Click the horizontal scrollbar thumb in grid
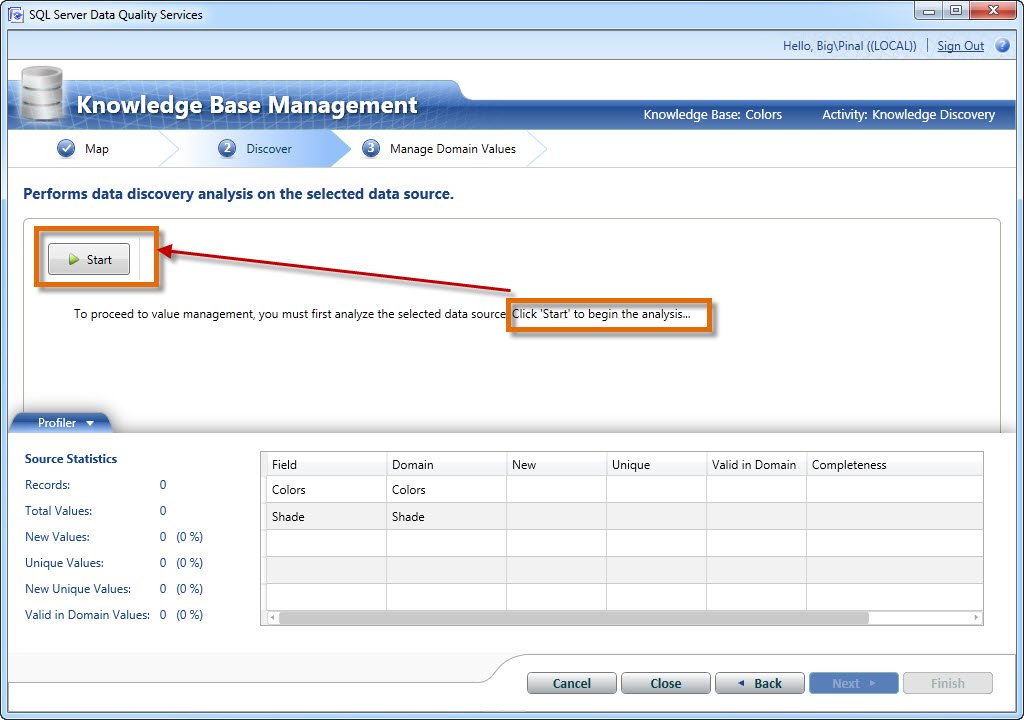The image size is (1024, 720). [x=574, y=617]
